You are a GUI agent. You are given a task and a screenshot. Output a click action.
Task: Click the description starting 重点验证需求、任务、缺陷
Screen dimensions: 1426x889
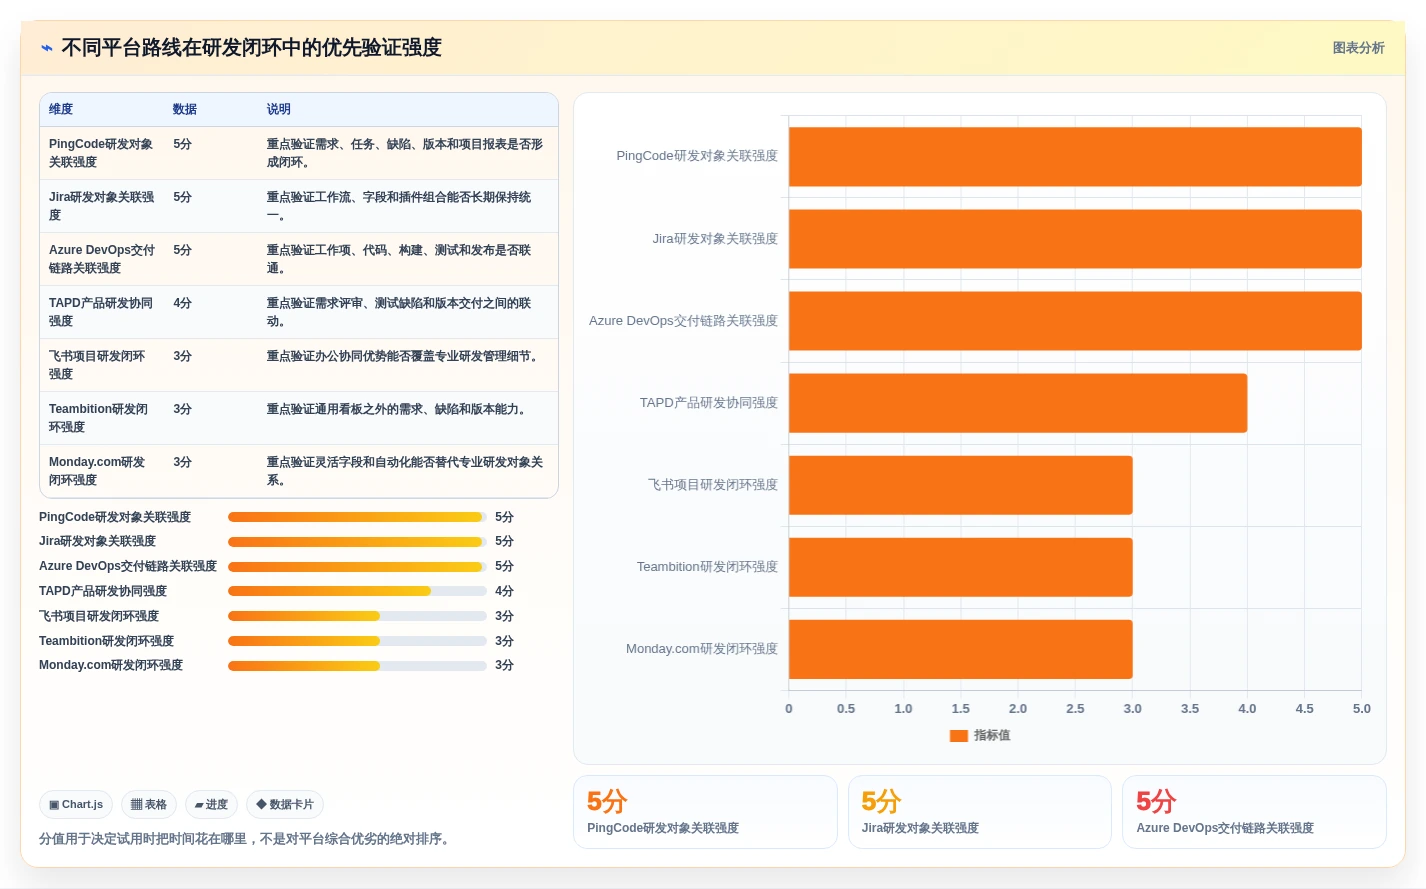[405, 153]
